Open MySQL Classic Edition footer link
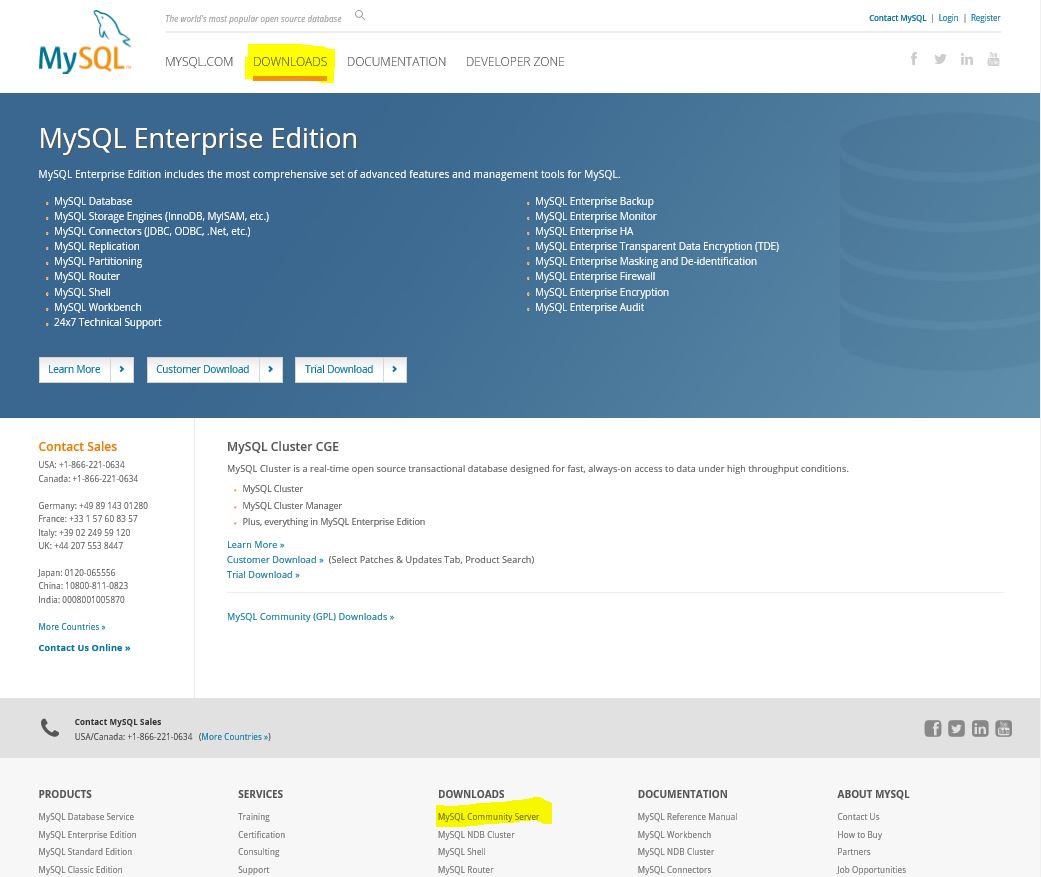 coord(80,870)
